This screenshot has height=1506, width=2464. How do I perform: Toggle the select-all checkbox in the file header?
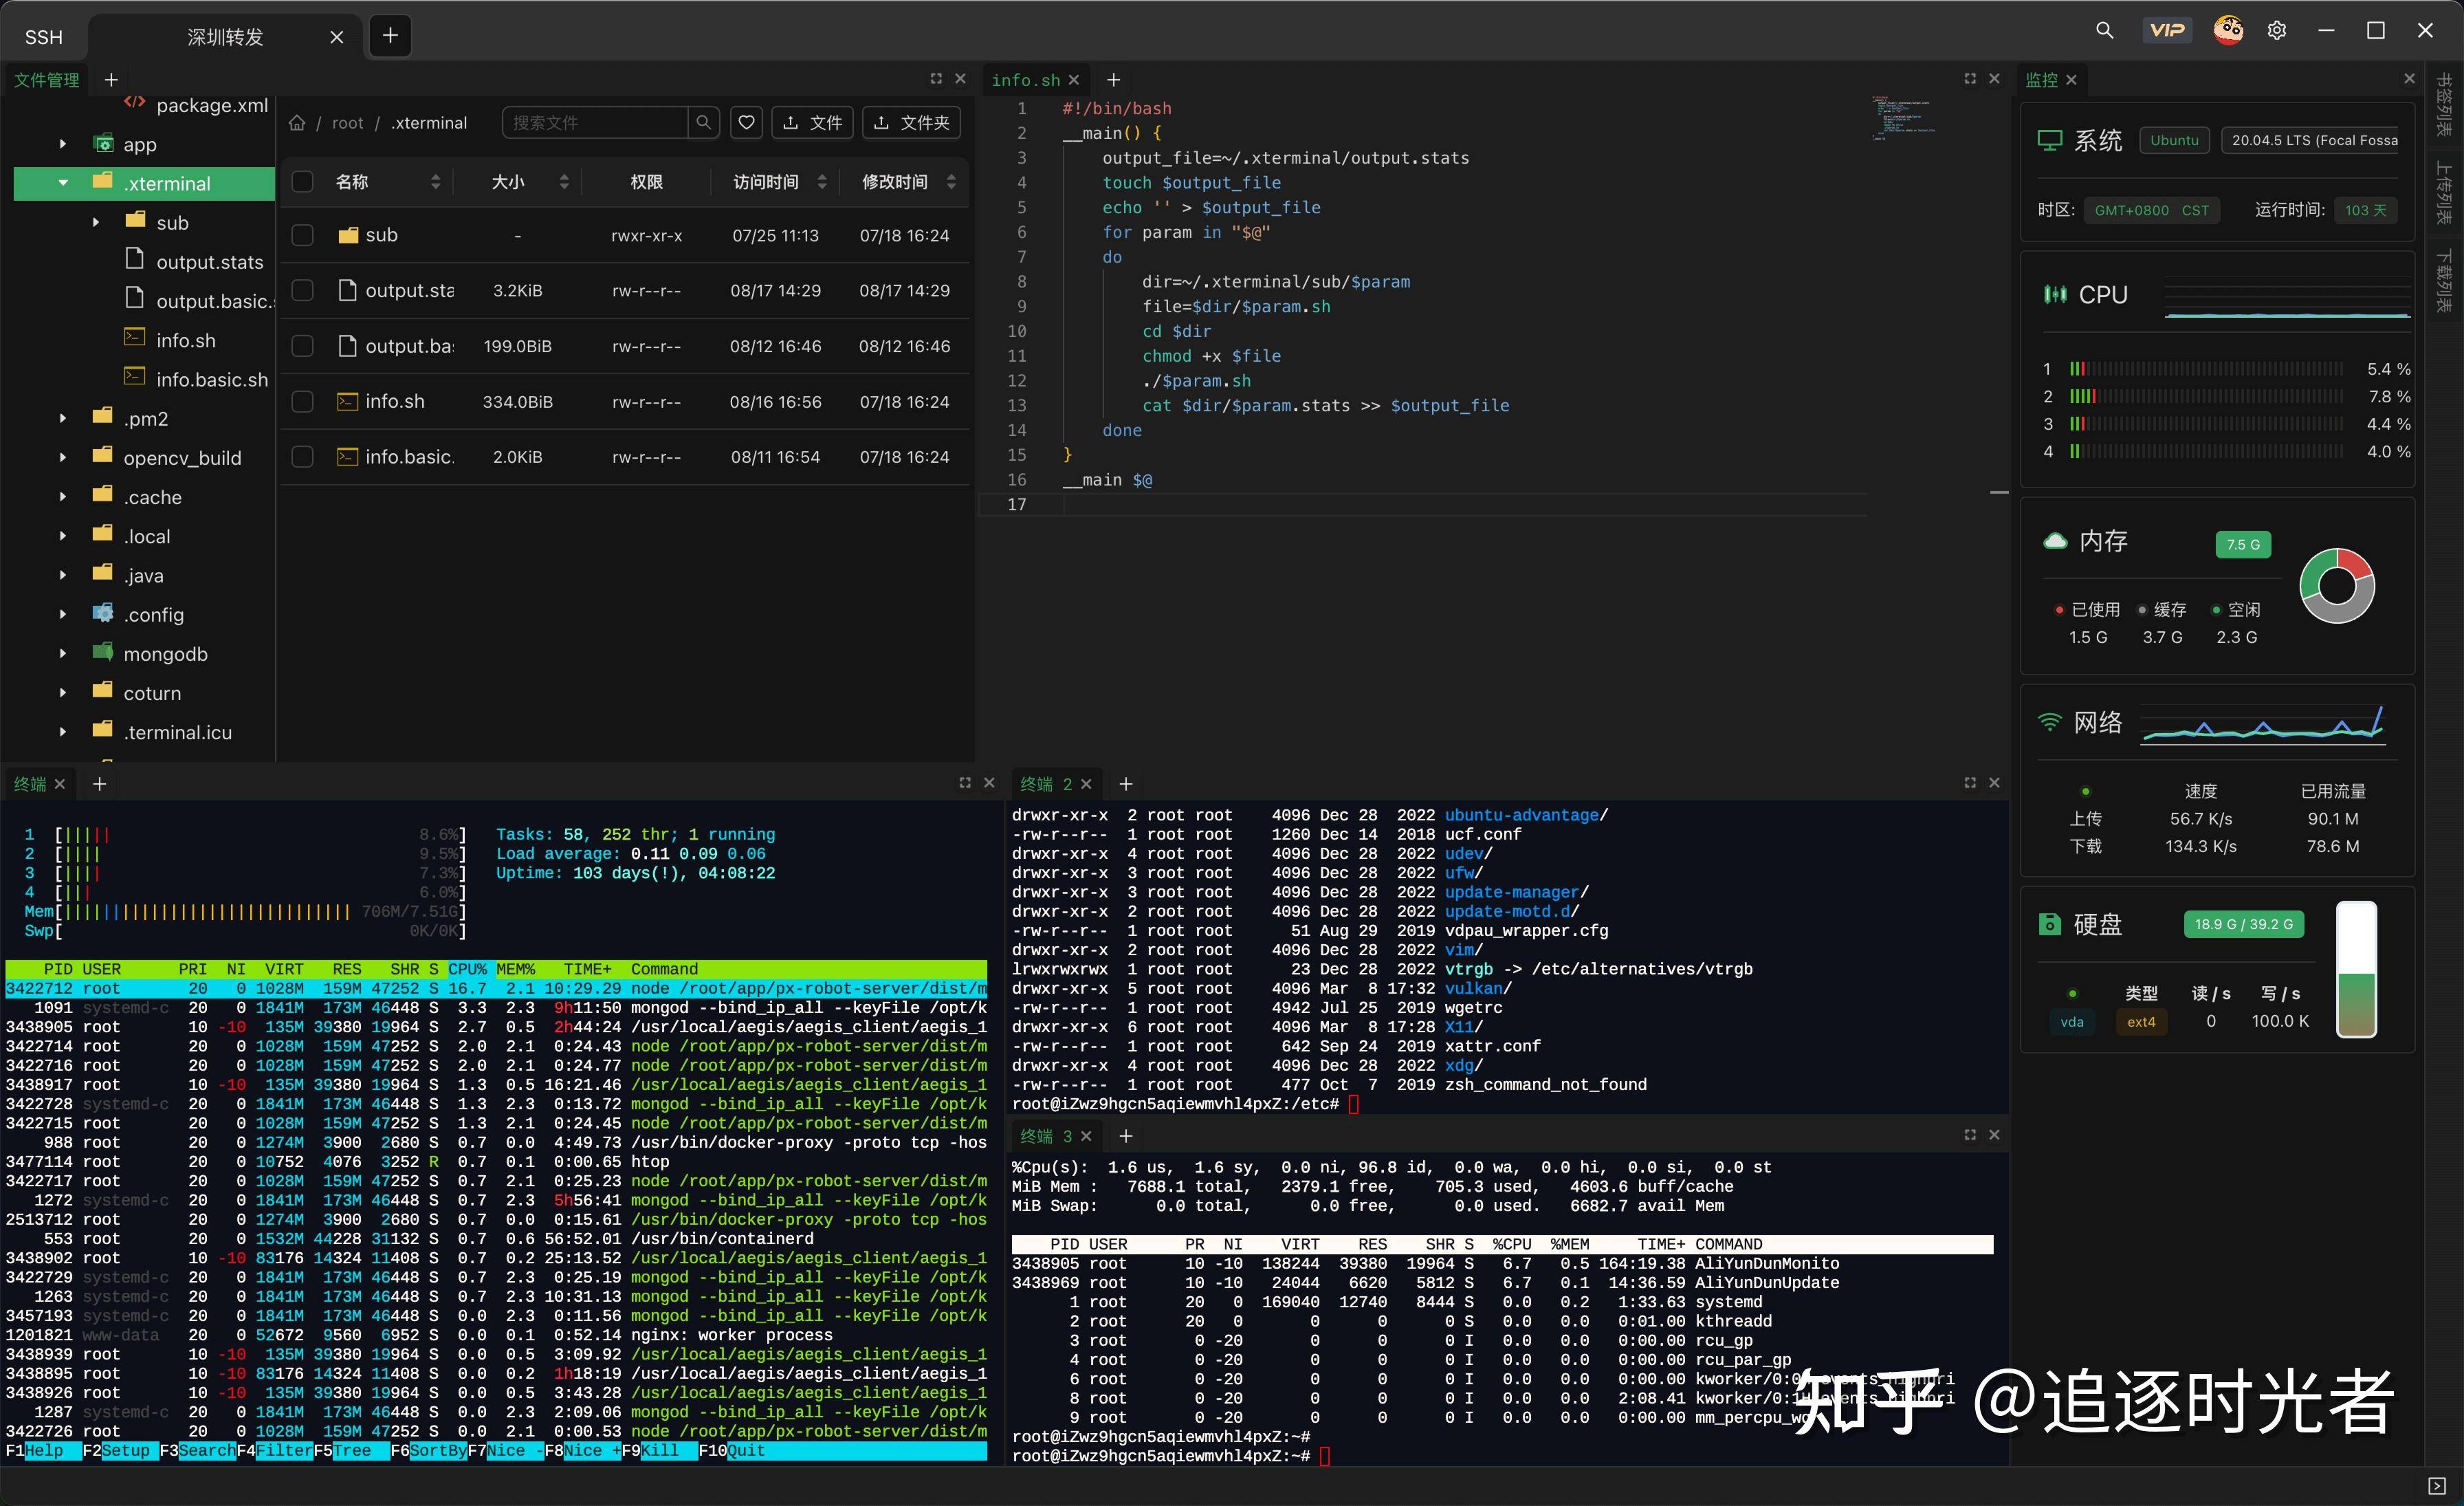coord(302,181)
